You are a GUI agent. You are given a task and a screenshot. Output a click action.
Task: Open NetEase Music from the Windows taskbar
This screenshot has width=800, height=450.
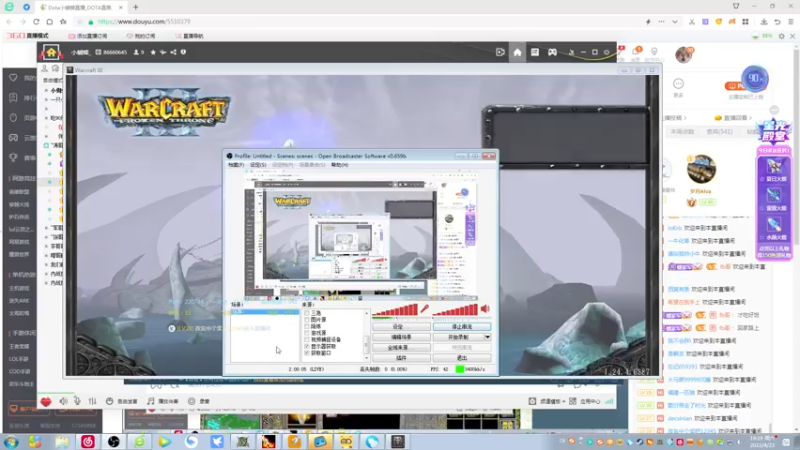coord(88,441)
